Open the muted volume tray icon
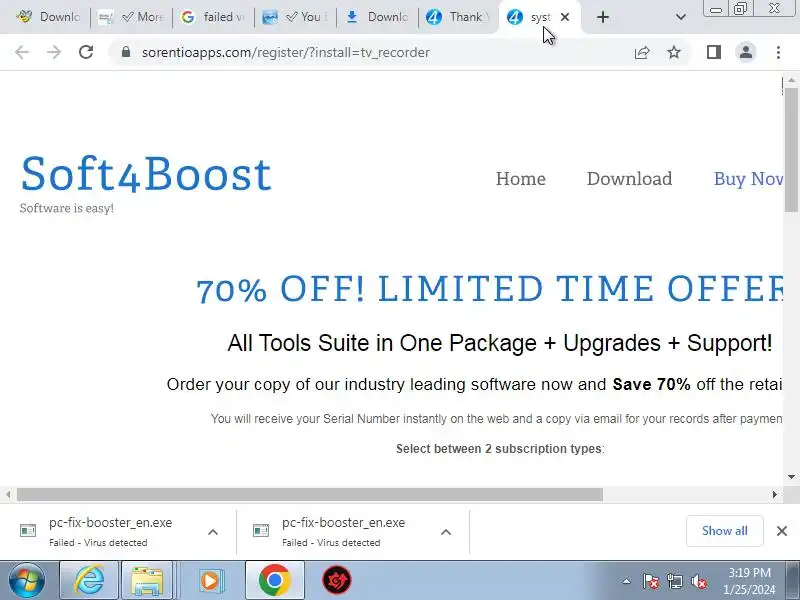Screen dimensions: 800x600 (x=698, y=581)
